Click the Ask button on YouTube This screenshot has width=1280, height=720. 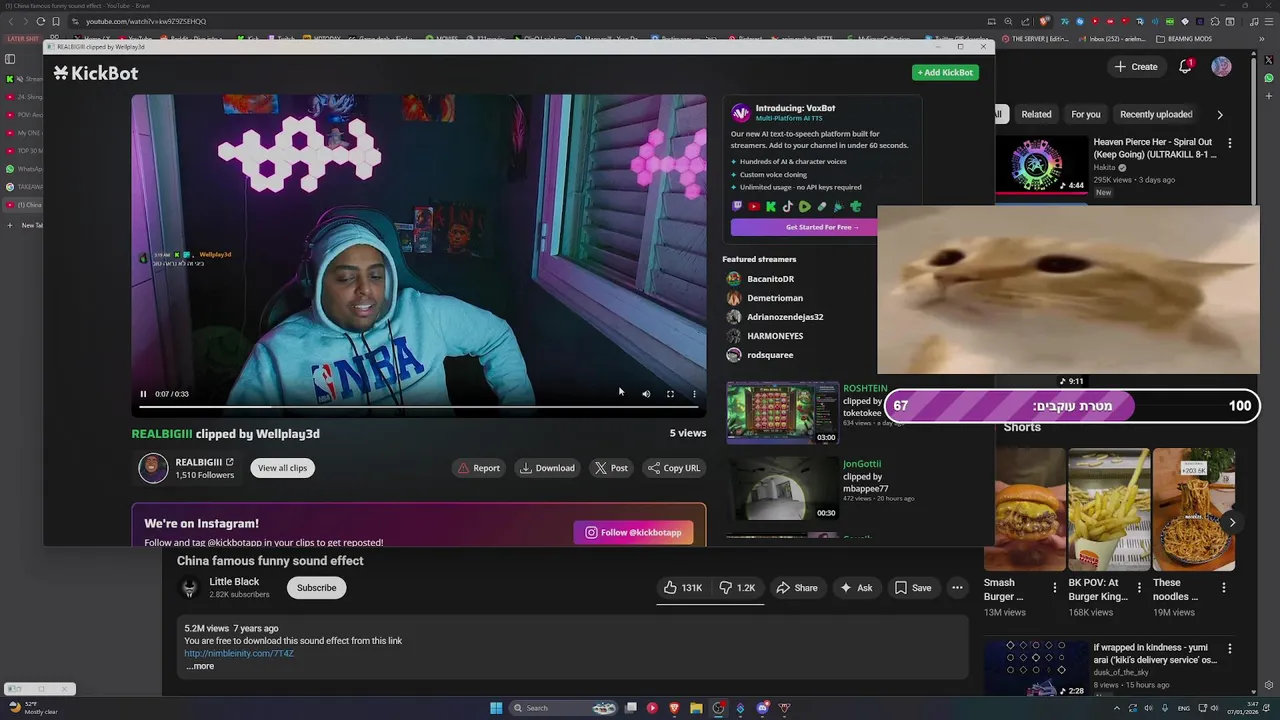pyautogui.click(x=856, y=588)
